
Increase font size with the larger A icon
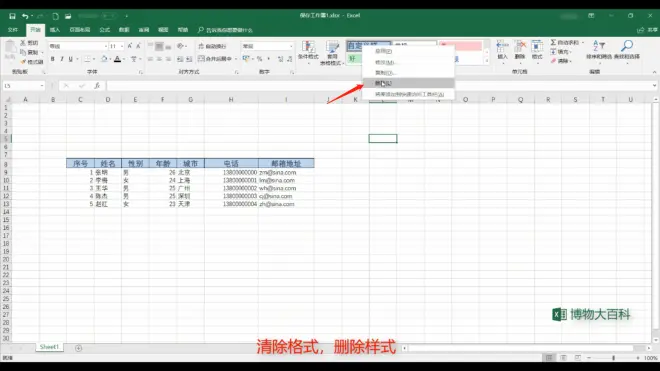point(130,46)
